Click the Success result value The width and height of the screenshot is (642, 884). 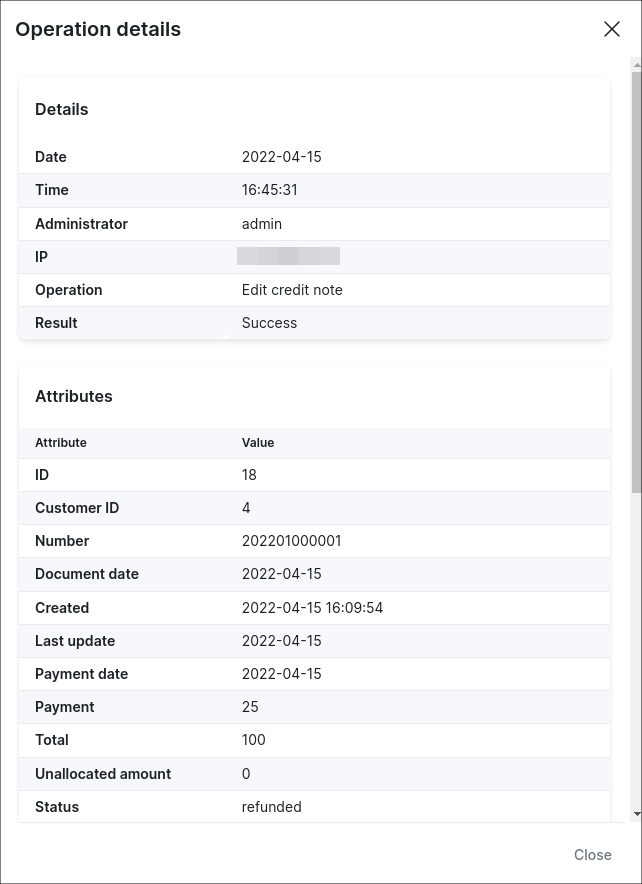[x=269, y=323]
